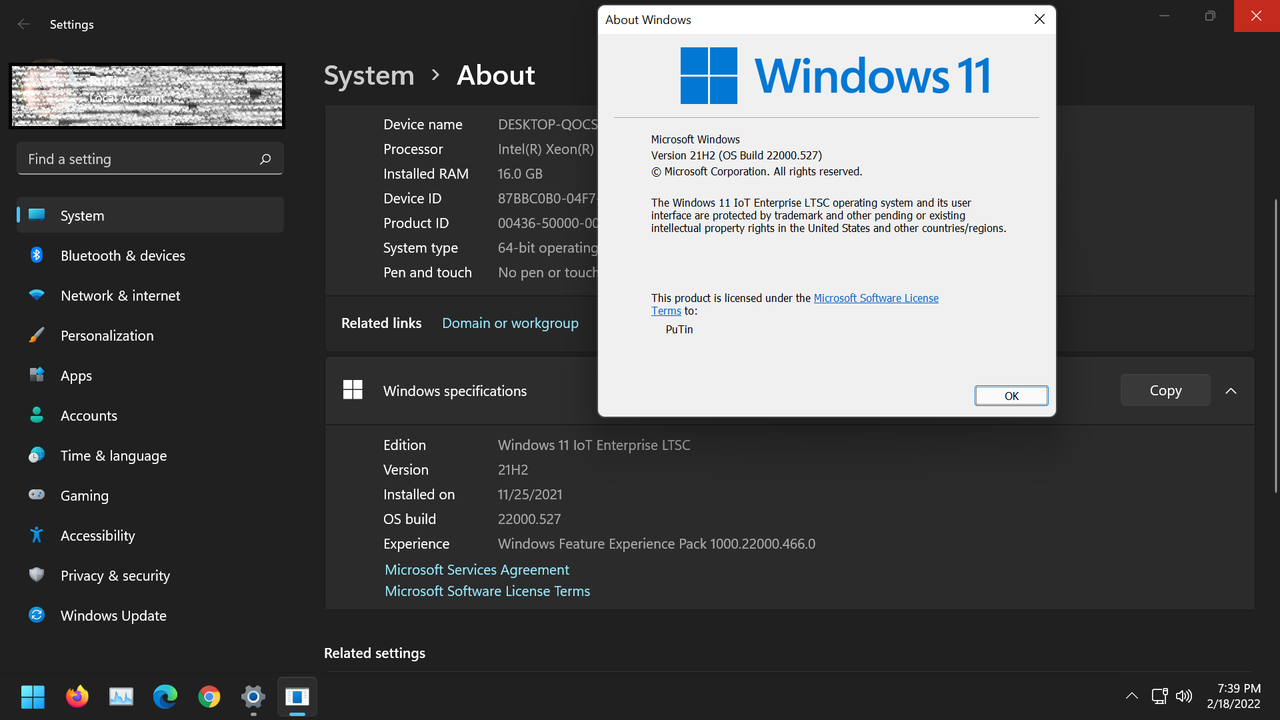This screenshot has height=720, width=1280.
Task: Select the About Windows taskbar icon
Action: (x=297, y=696)
